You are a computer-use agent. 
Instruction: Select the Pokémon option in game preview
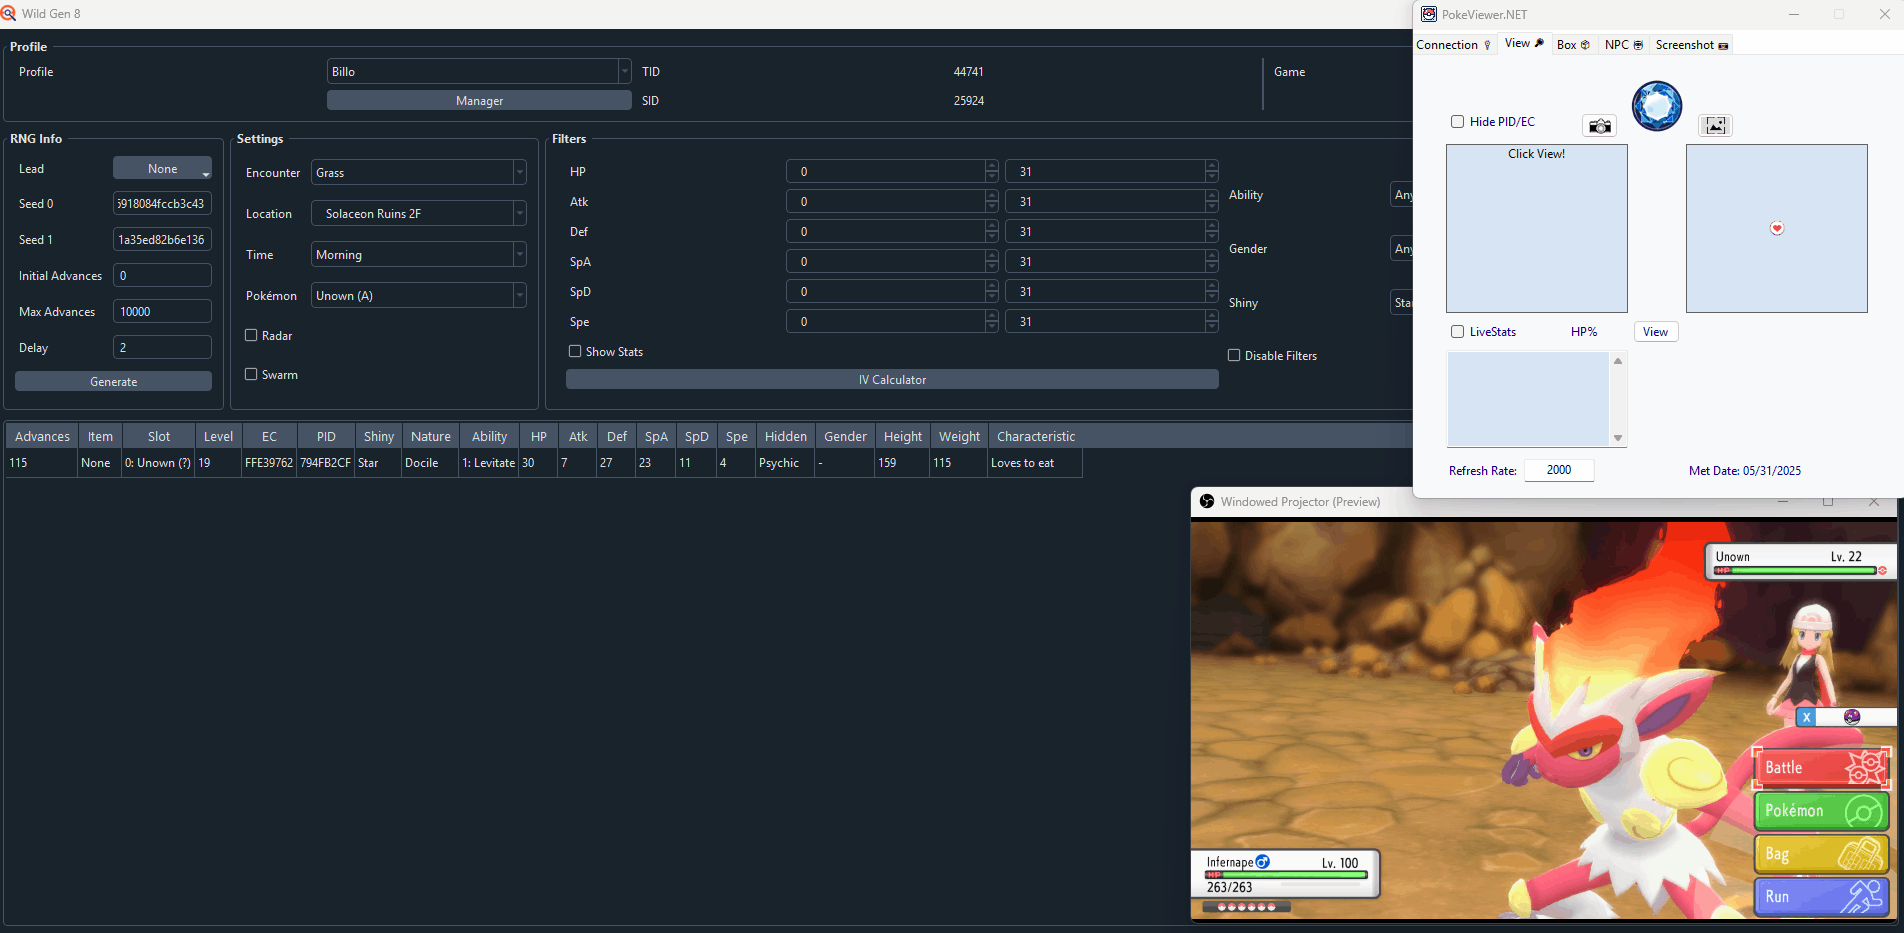tap(1822, 811)
